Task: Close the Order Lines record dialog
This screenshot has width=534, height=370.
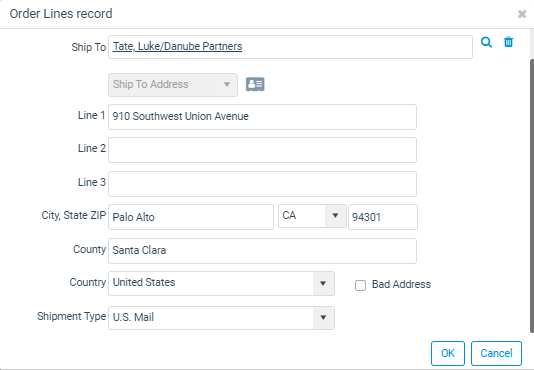Action: click(522, 14)
